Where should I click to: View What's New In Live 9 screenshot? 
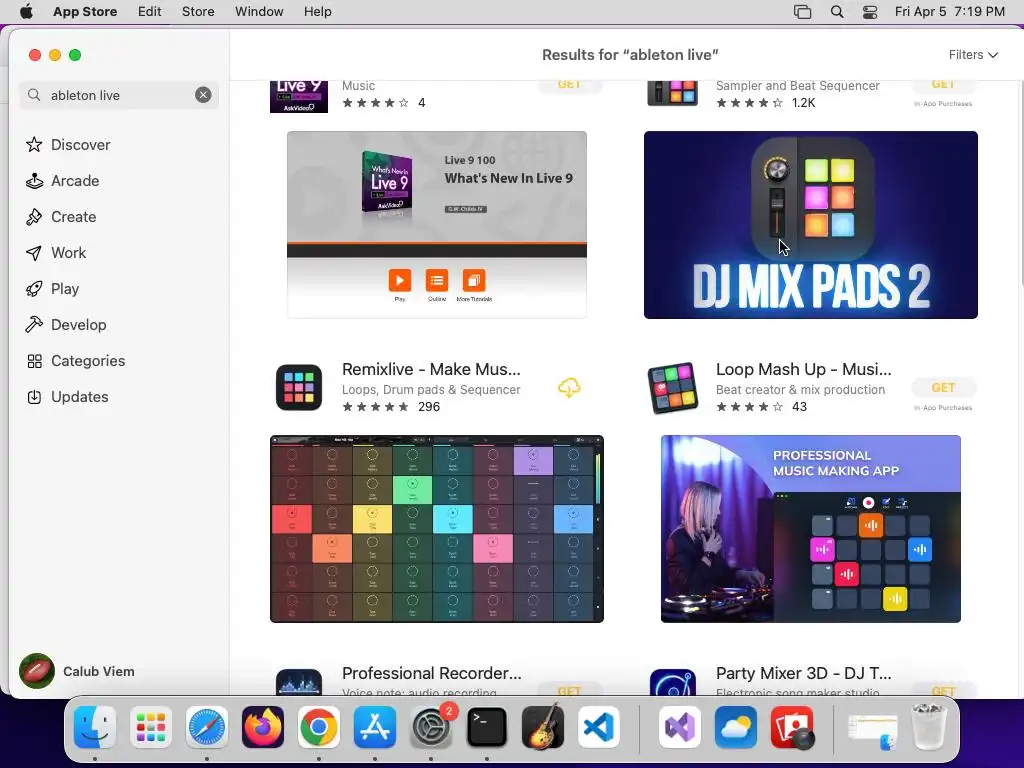pyautogui.click(x=437, y=225)
